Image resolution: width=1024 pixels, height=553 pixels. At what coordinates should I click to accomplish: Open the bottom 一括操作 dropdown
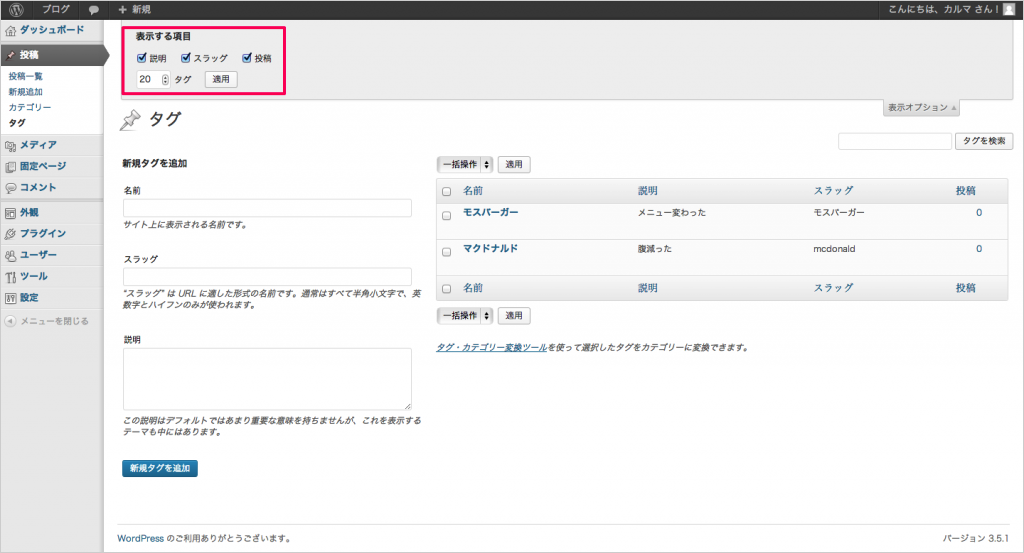pyautogui.click(x=465, y=315)
